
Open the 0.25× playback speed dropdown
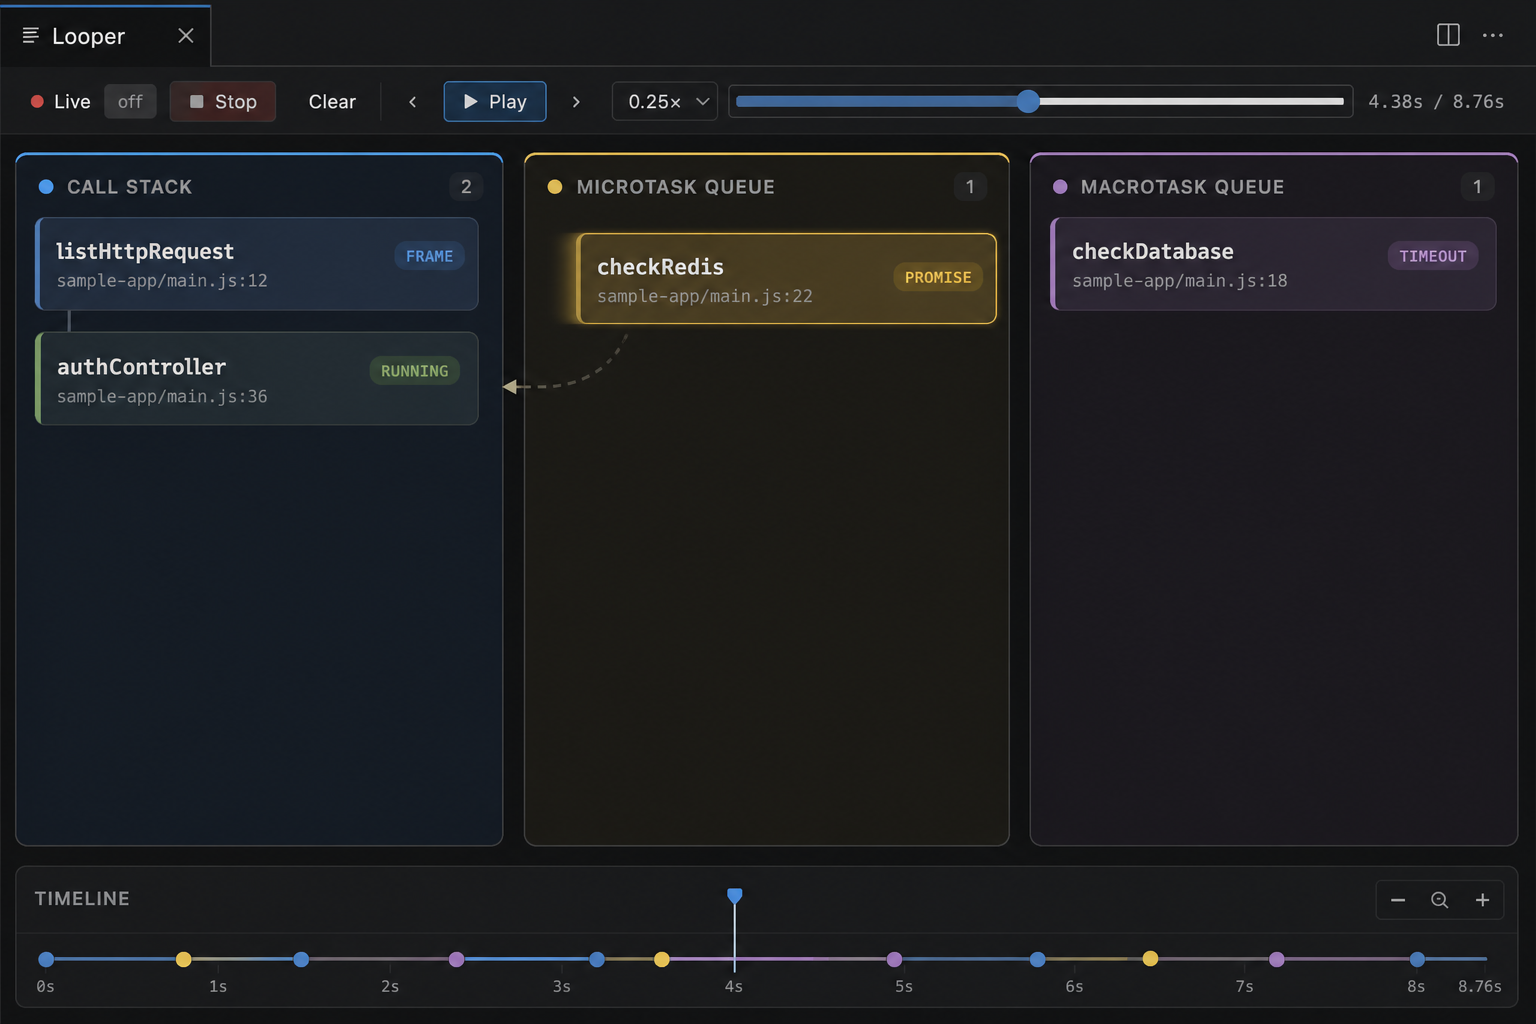(x=665, y=101)
